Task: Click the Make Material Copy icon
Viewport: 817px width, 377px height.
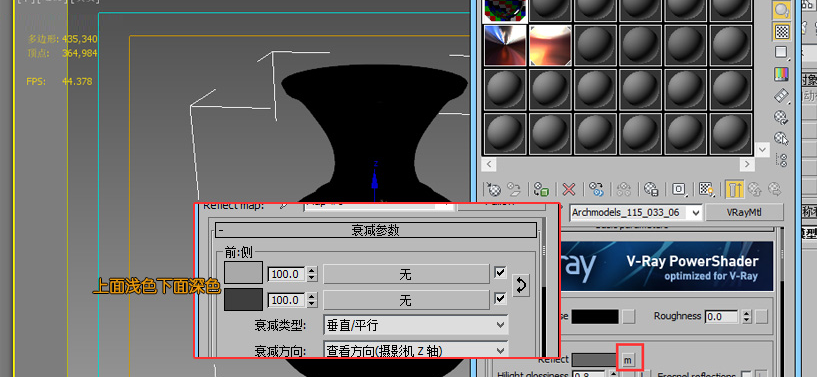Action: (x=597, y=189)
